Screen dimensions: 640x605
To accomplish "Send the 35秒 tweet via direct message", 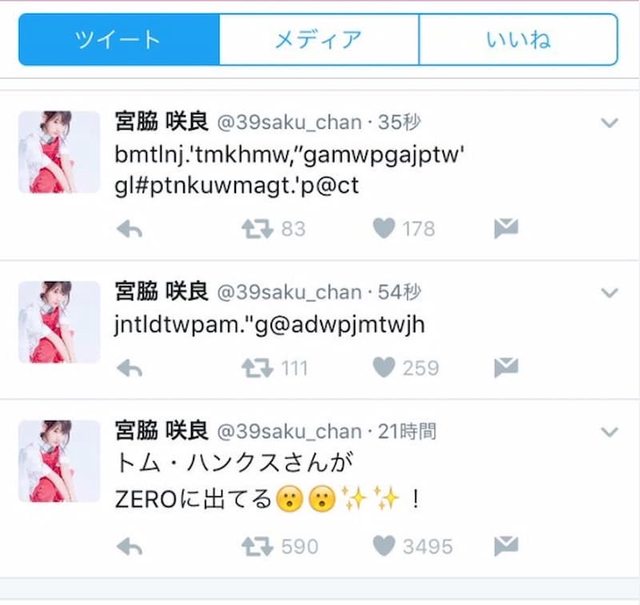I will click(x=506, y=228).
